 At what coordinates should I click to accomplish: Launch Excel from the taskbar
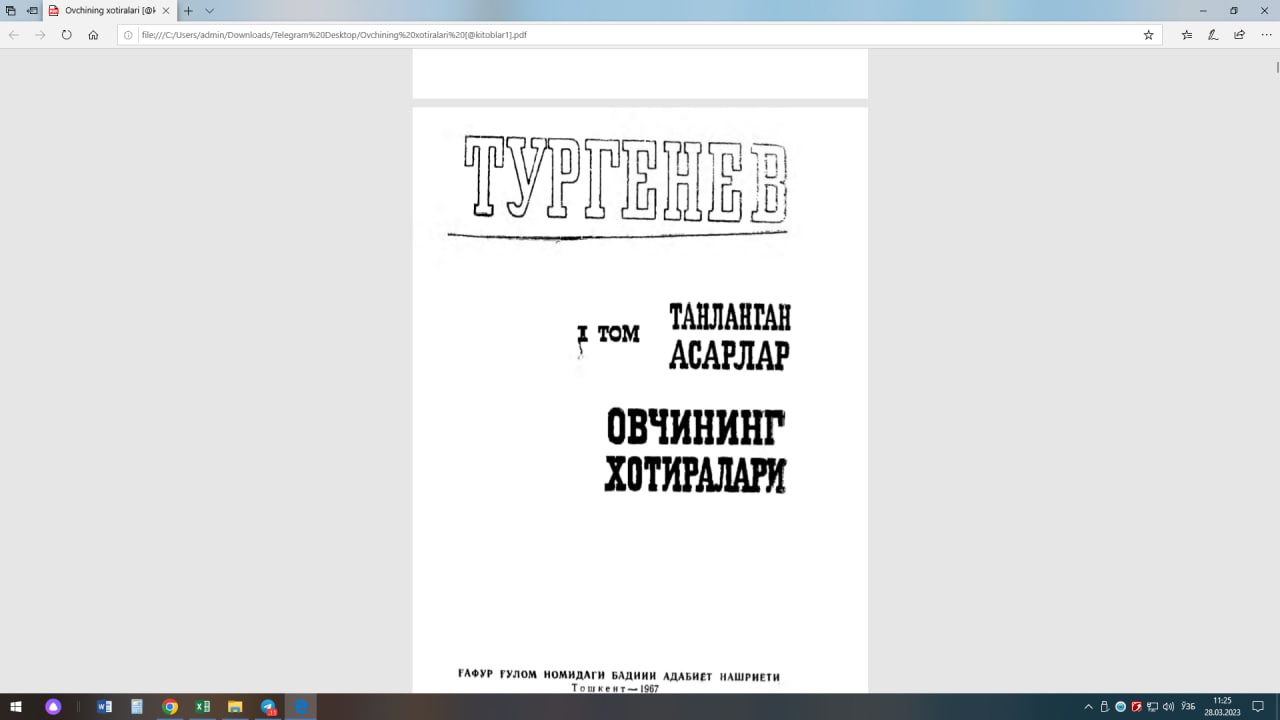click(x=203, y=708)
